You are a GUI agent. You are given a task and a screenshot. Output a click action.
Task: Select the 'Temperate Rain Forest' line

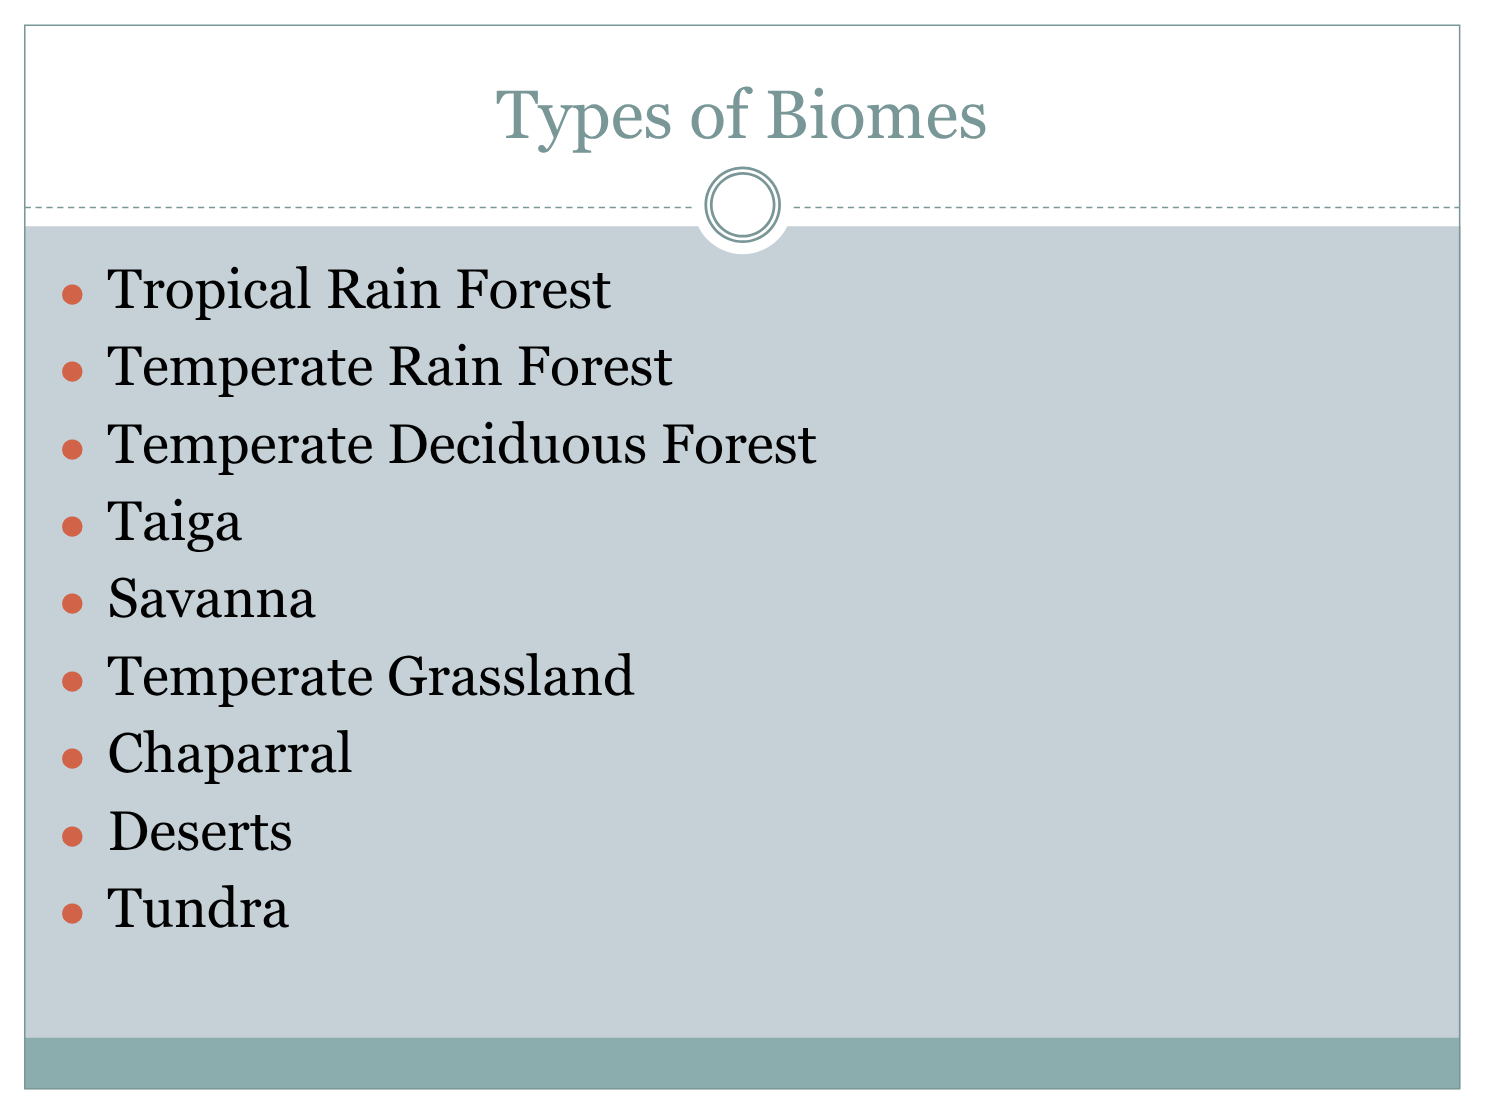(x=390, y=366)
